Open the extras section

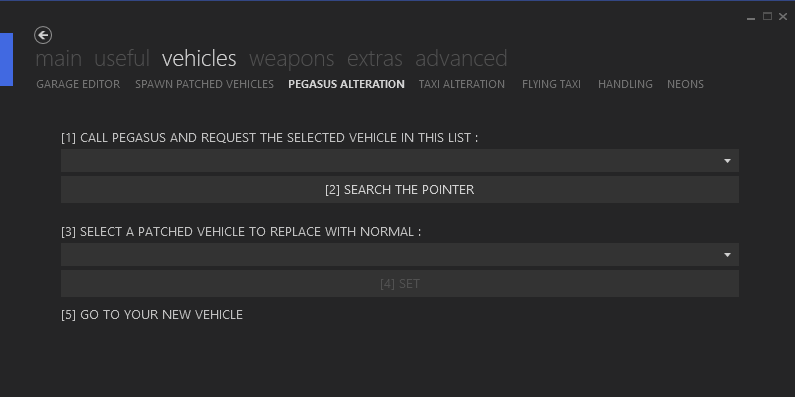375,59
